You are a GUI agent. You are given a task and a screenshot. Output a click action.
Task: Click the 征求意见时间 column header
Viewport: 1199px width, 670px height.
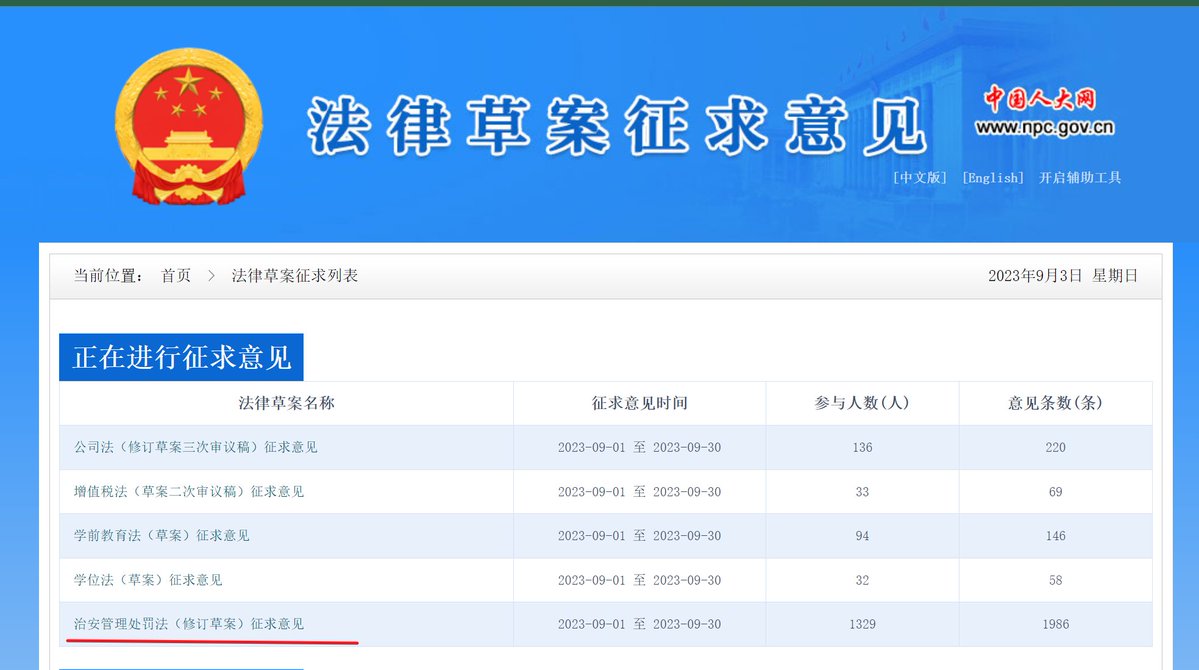coord(638,403)
